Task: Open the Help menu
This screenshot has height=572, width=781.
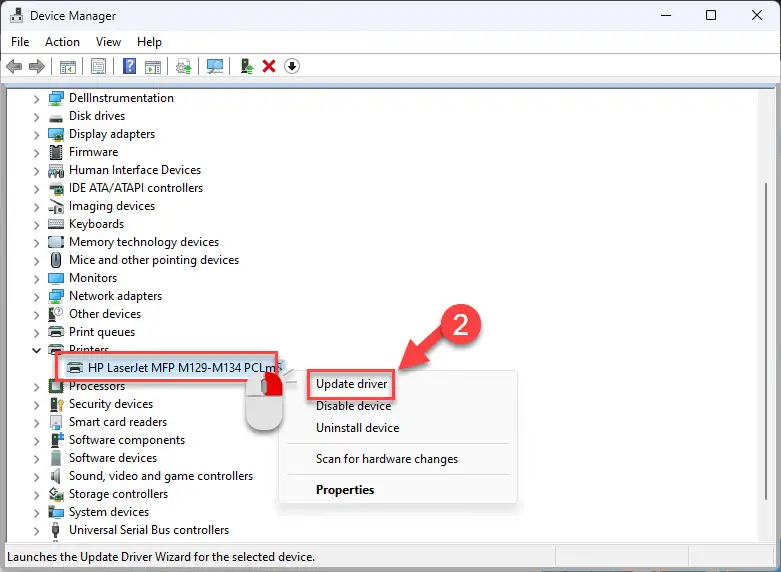Action: tap(149, 42)
